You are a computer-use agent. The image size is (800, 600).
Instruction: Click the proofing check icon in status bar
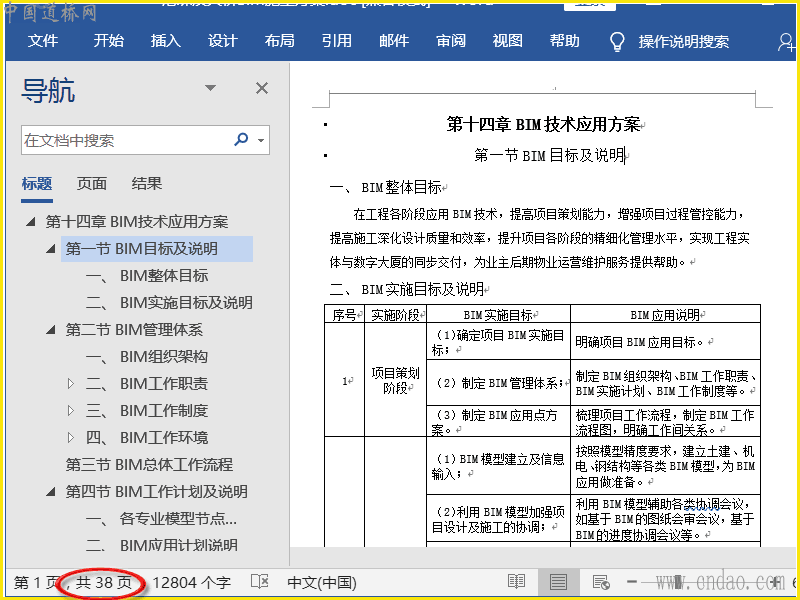(x=259, y=582)
